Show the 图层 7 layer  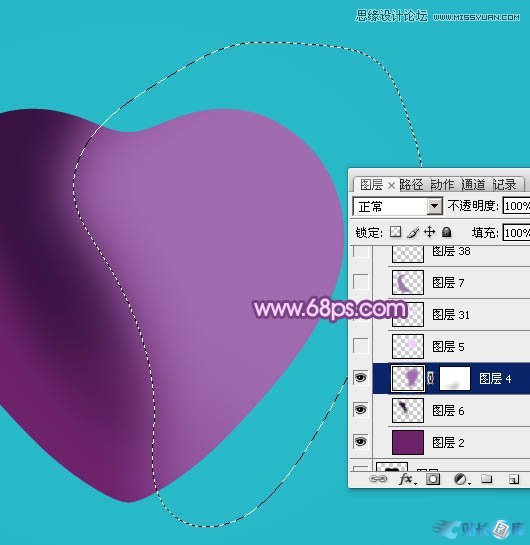tap(360, 282)
